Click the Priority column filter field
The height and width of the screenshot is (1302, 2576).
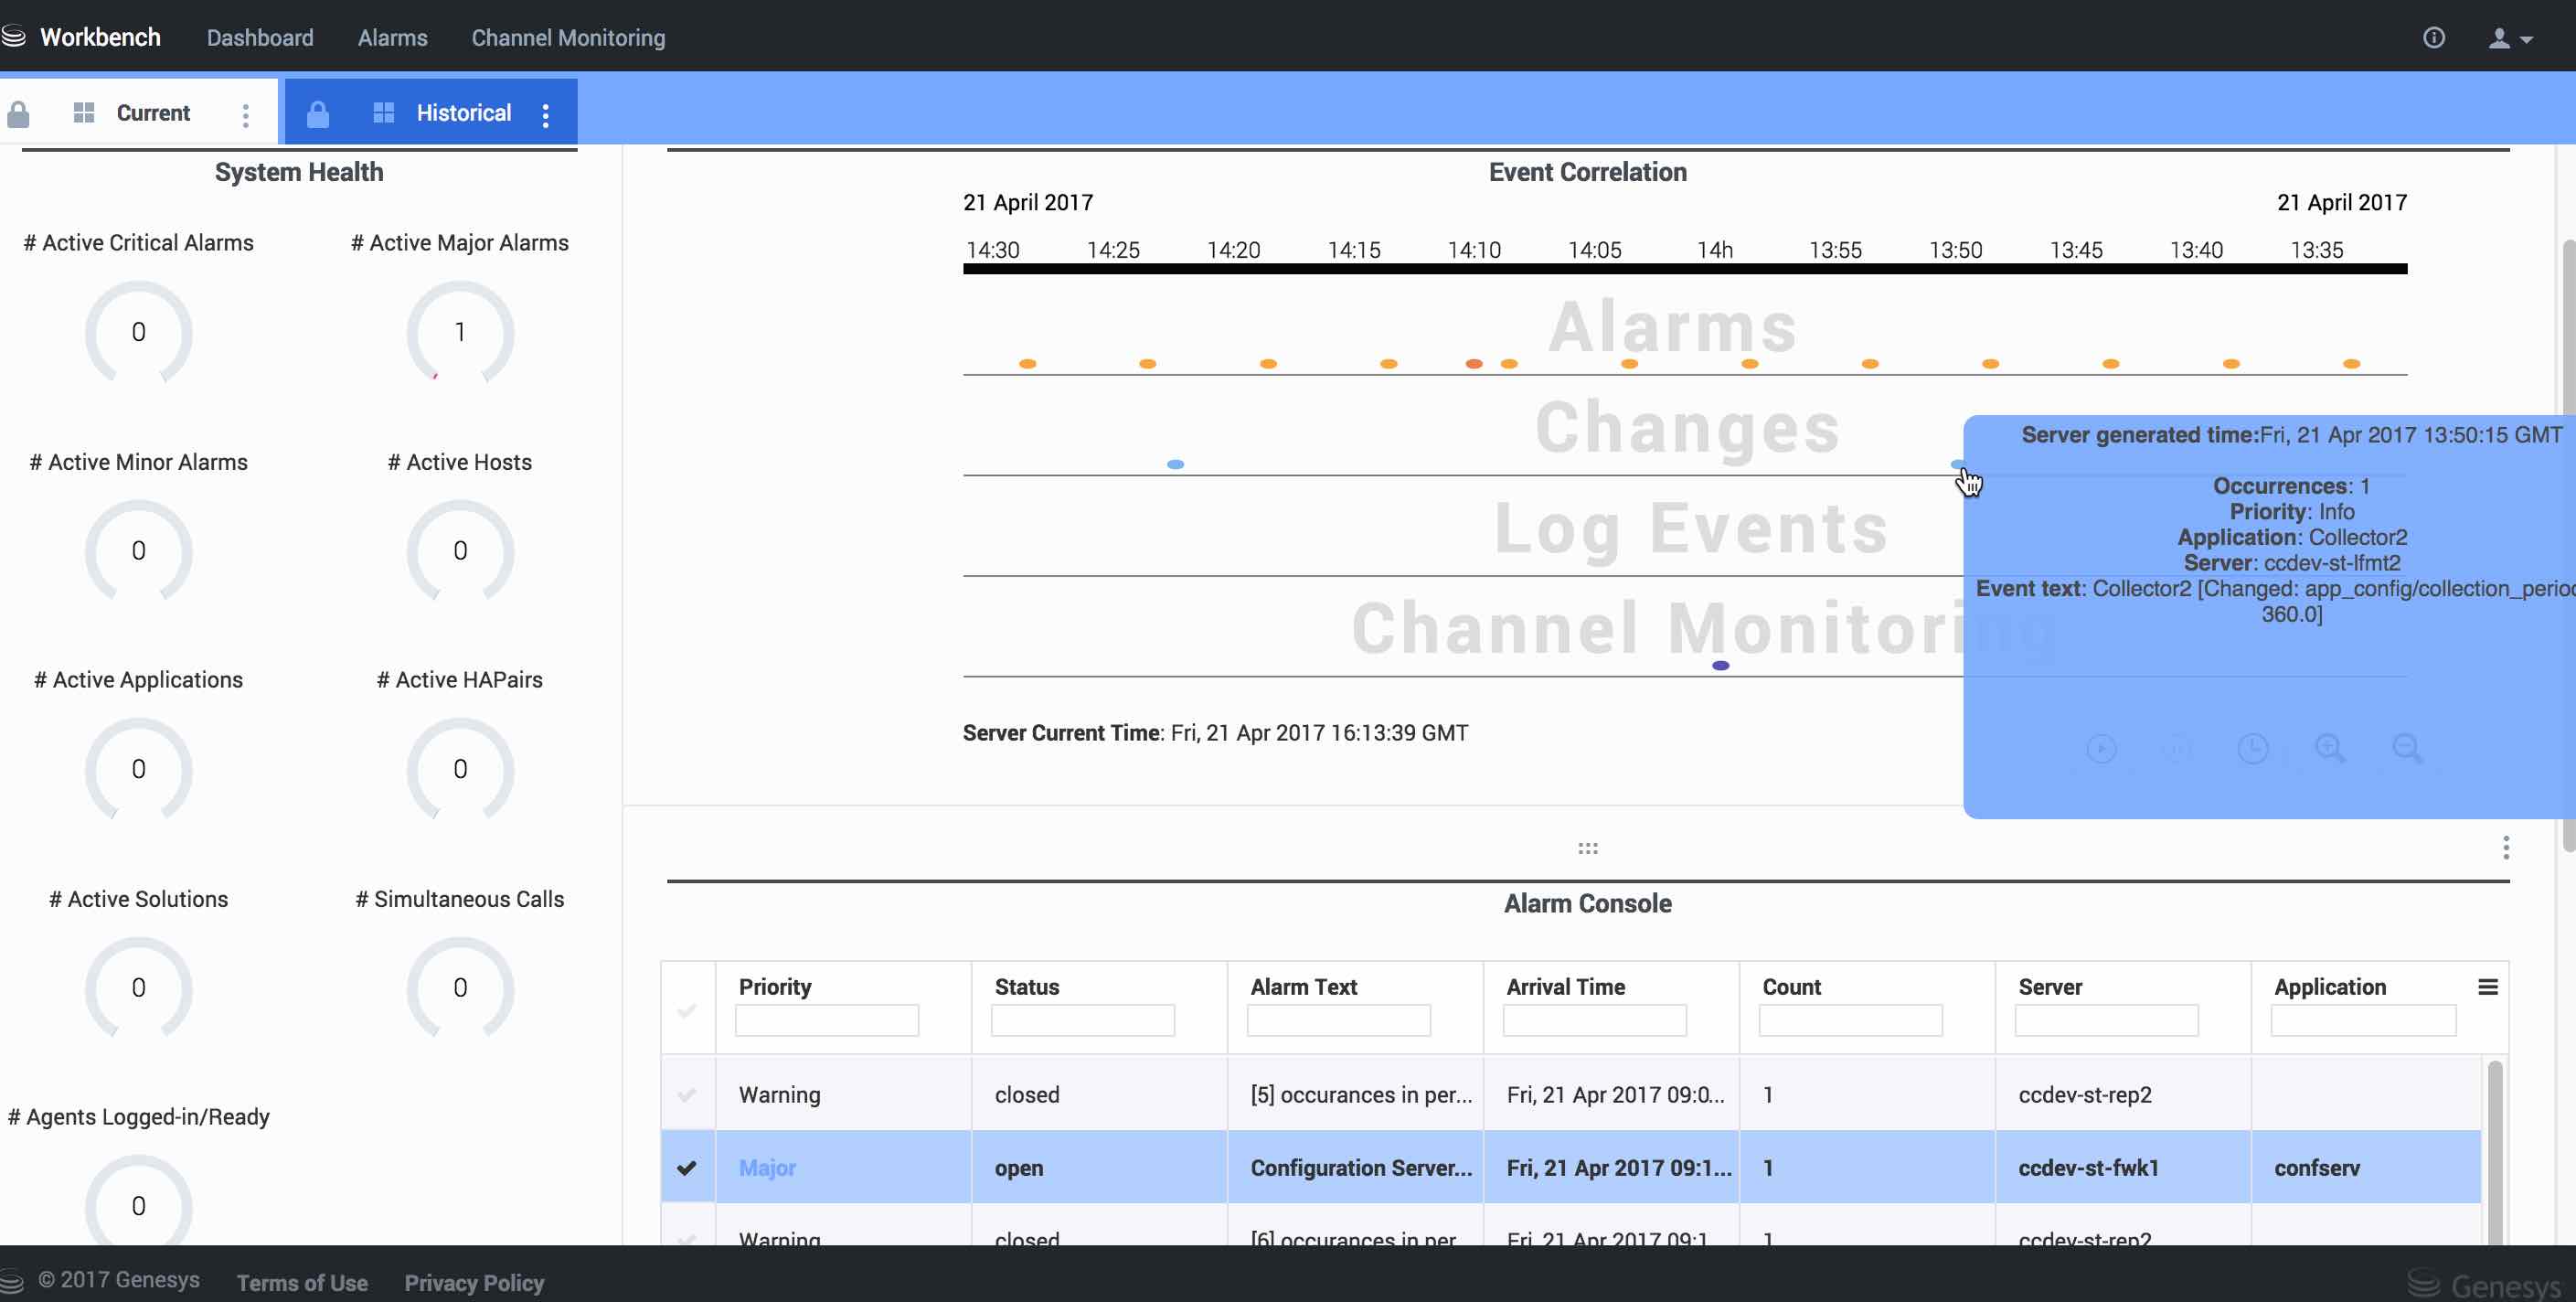click(826, 1020)
